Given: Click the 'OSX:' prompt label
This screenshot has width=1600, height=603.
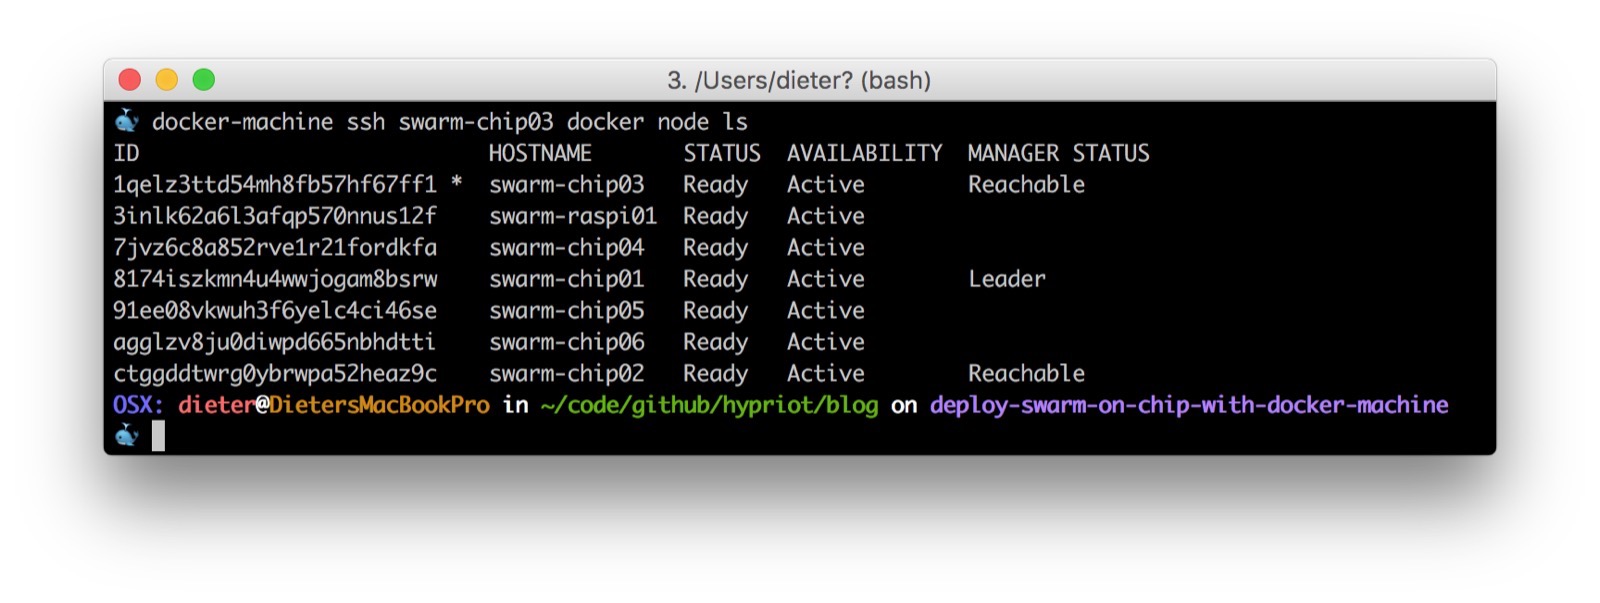Looking at the screenshot, I should tap(139, 405).
